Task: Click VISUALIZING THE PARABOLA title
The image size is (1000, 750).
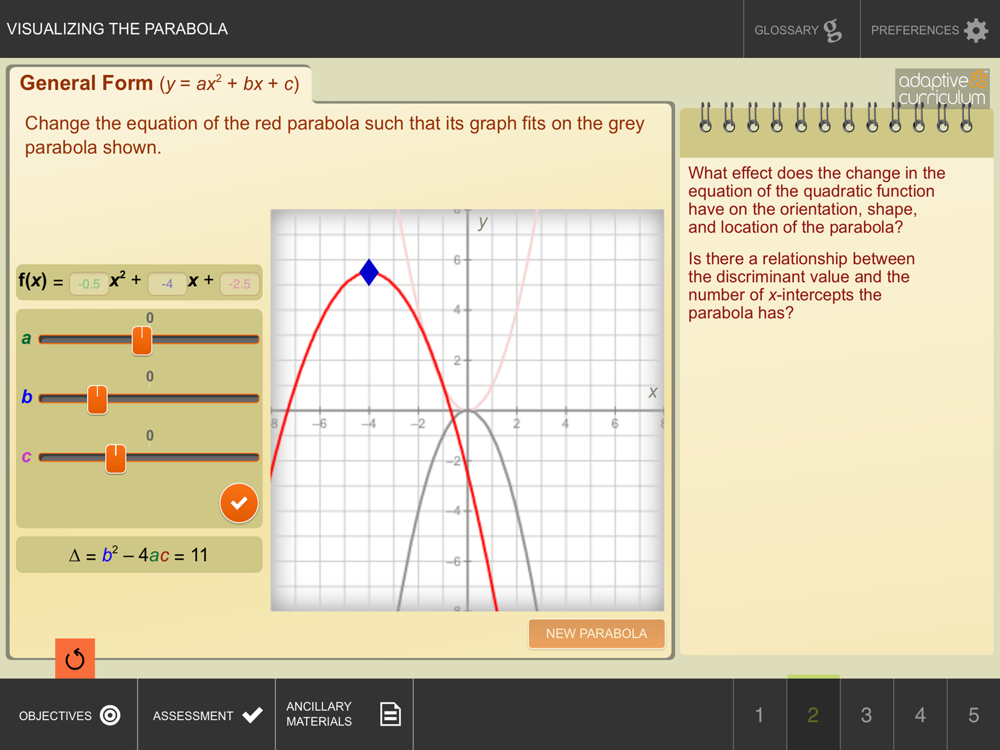Action: click(117, 29)
